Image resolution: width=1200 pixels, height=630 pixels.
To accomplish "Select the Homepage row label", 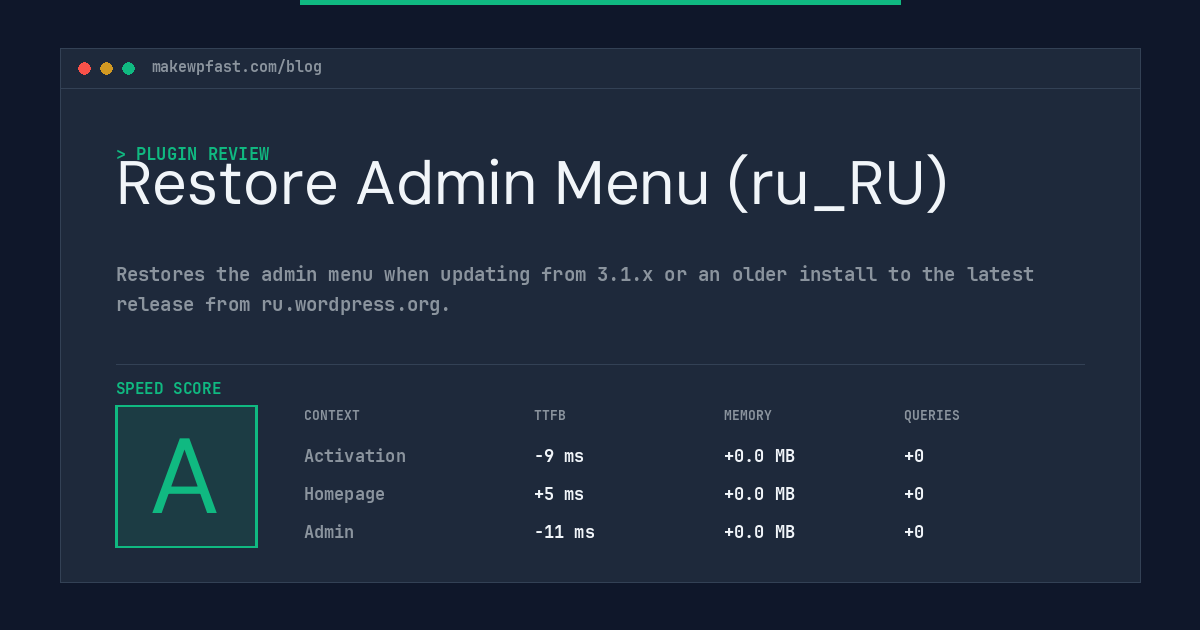I will pyautogui.click(x=344, y=494).
